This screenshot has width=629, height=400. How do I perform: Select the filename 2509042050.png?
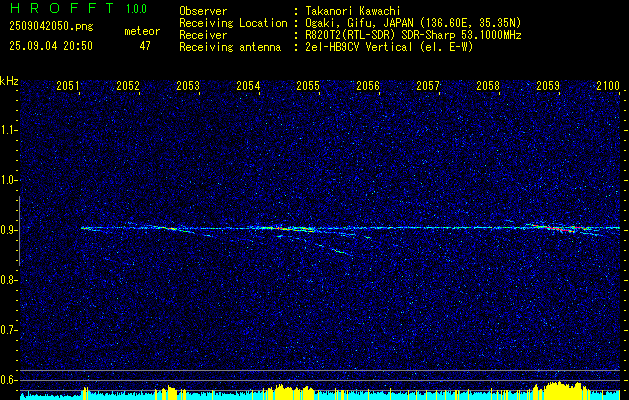pos(51,27)
